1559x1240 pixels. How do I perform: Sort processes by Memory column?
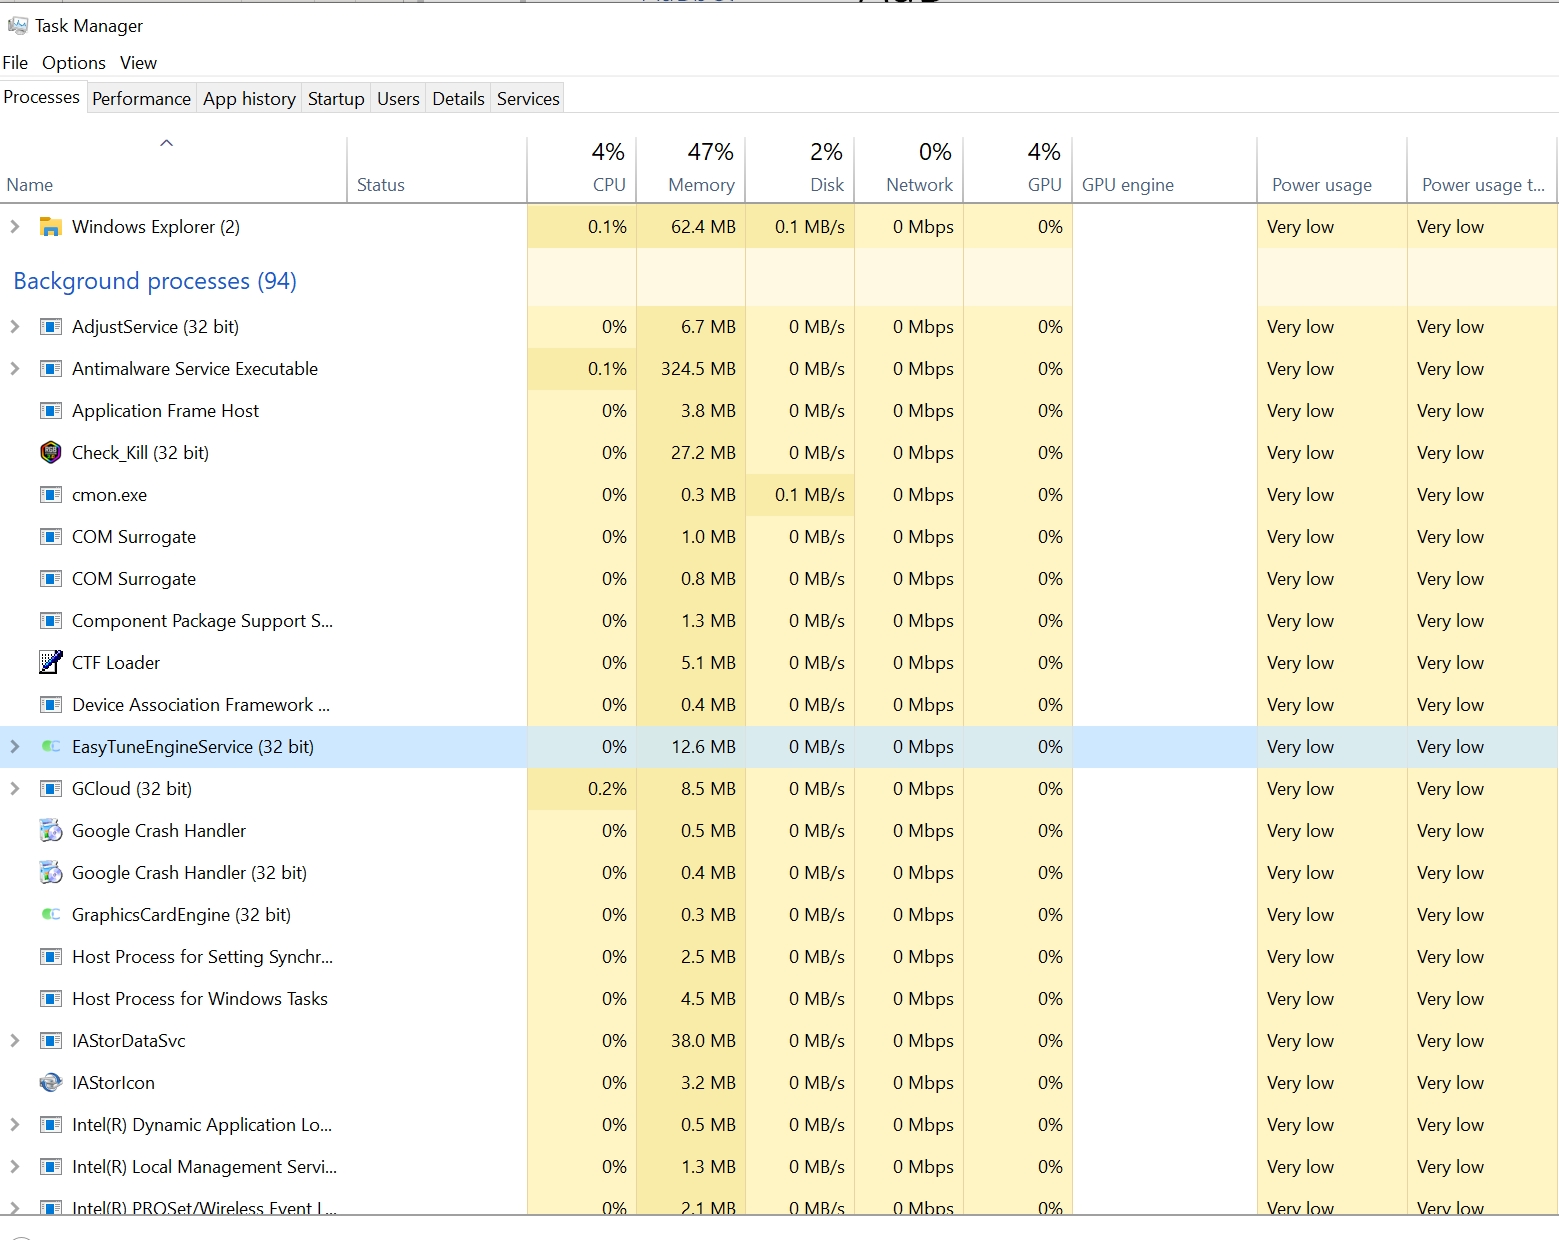click(x=700, y=185)
